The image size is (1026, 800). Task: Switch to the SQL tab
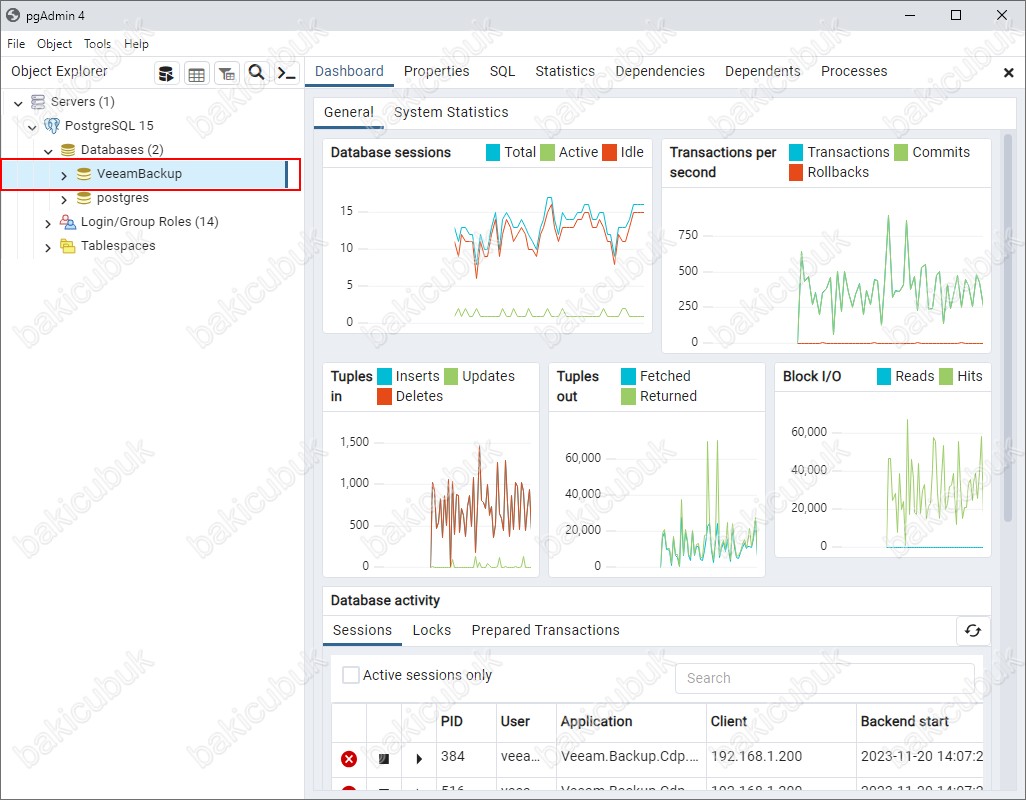point(503,71)
